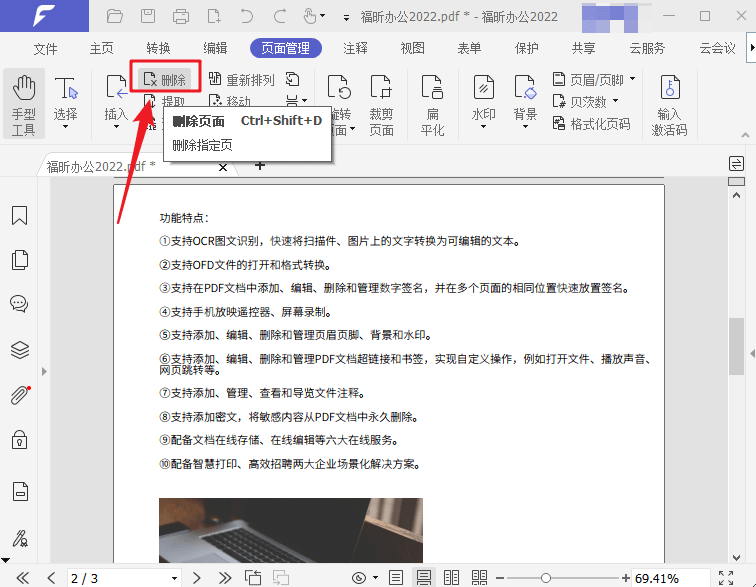
Task: Redo the last action
Action: pos(280,16)
